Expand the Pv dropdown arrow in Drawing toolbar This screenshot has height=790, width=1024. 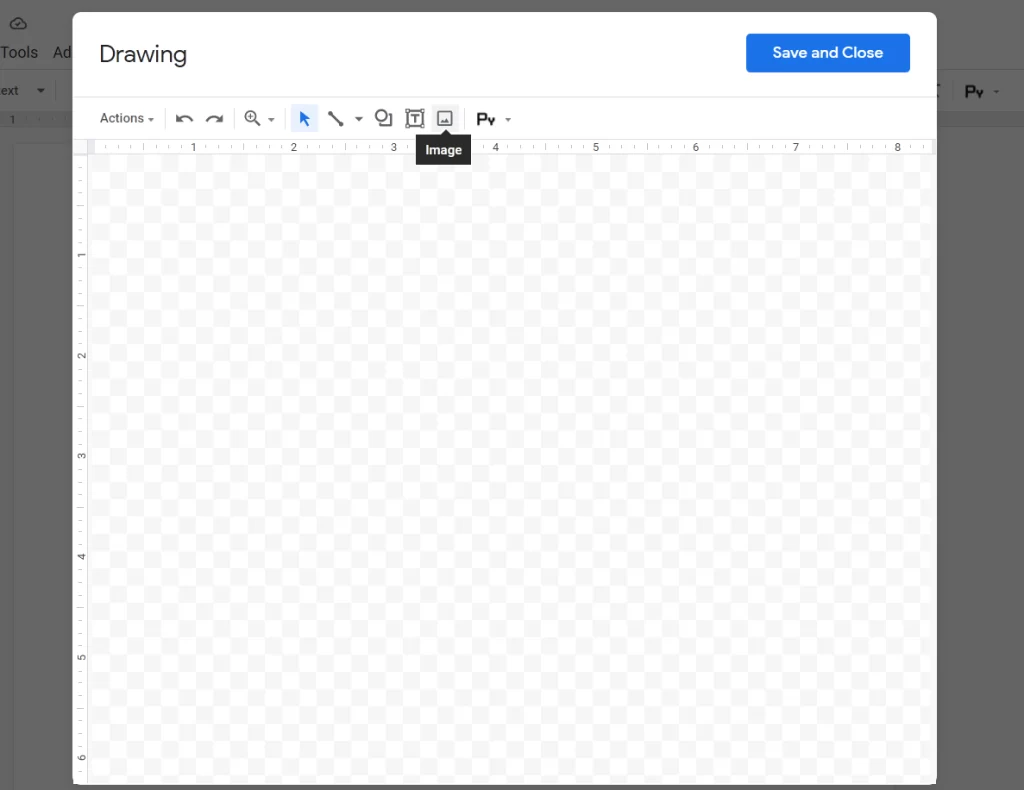click(508, 119)
